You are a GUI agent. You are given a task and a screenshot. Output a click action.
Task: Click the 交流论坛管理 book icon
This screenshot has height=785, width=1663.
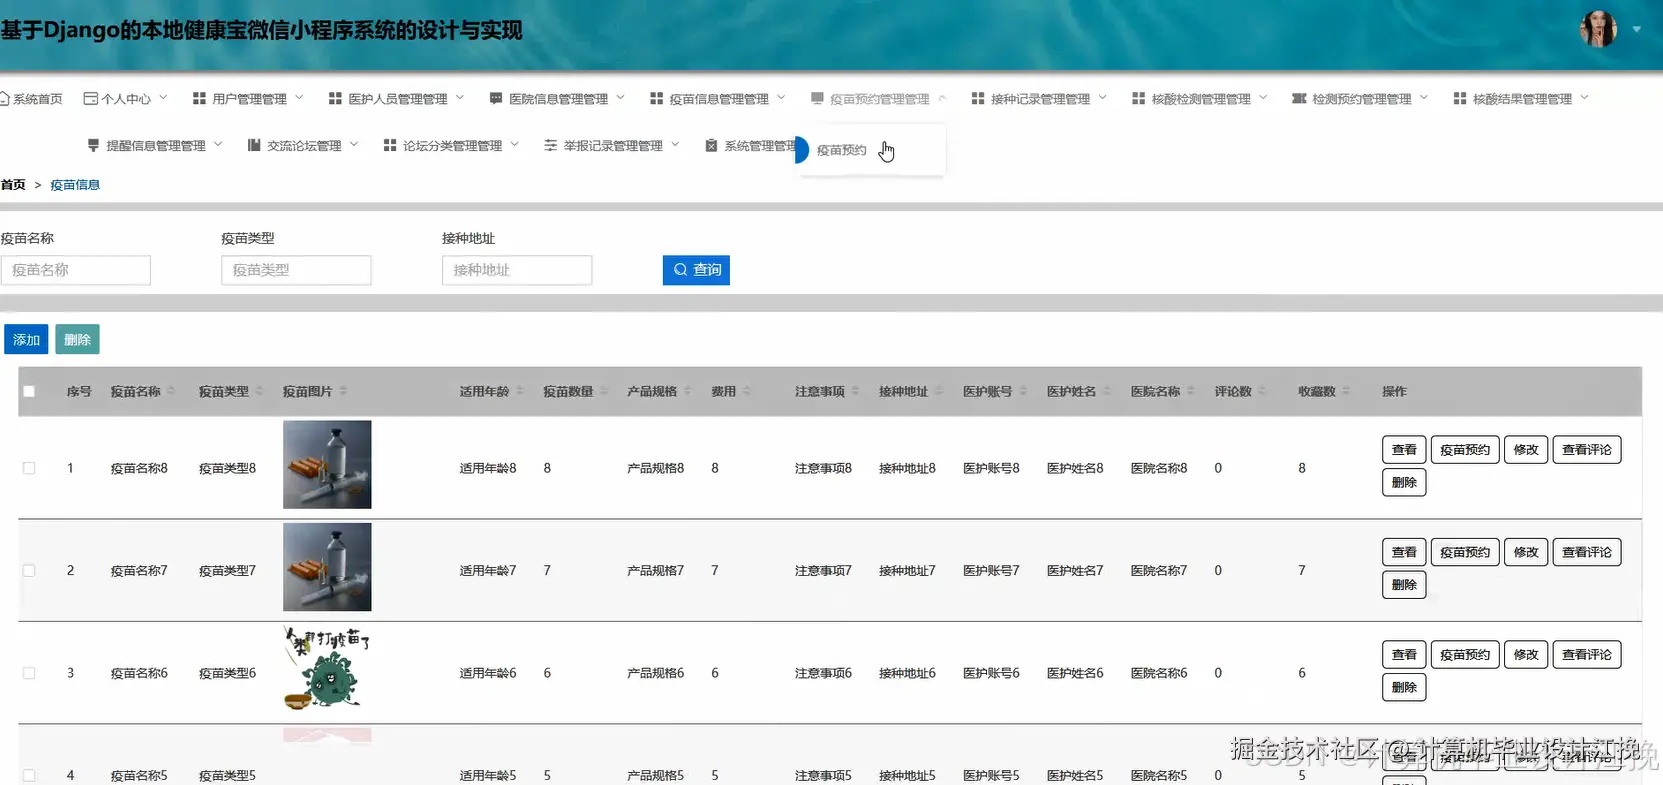pyautogui.click(x=254, y=146)
